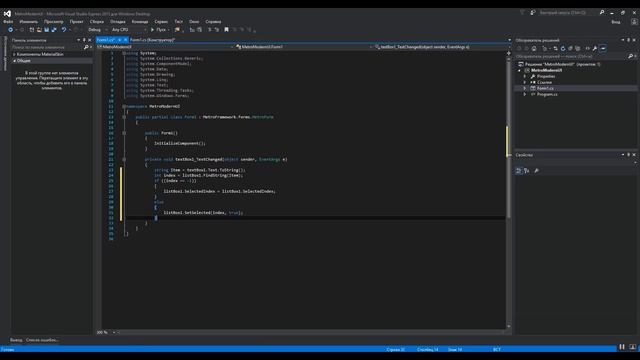Viewport: 640px width, 360px height.
Task: Switch to the Form1.cs code tab
Action: tap(106, 40)
